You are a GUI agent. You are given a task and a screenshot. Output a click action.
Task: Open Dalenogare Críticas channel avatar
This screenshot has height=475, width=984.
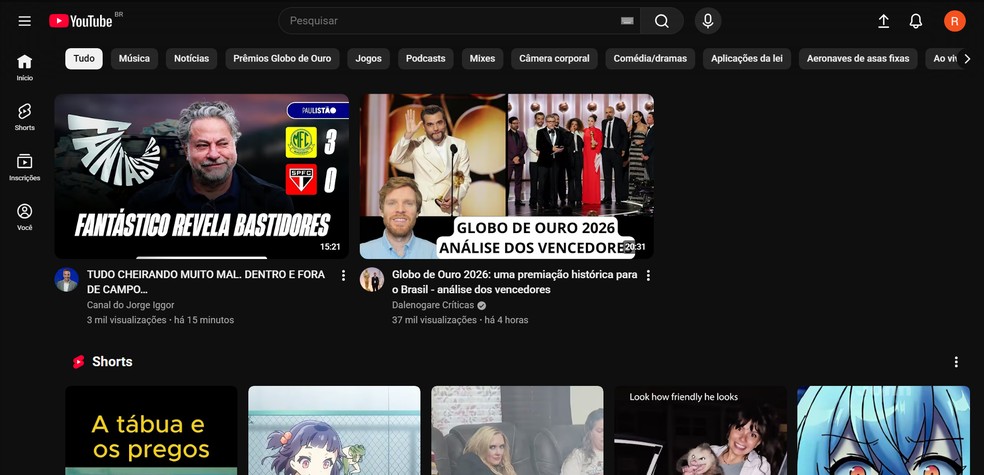coord(372,280)
